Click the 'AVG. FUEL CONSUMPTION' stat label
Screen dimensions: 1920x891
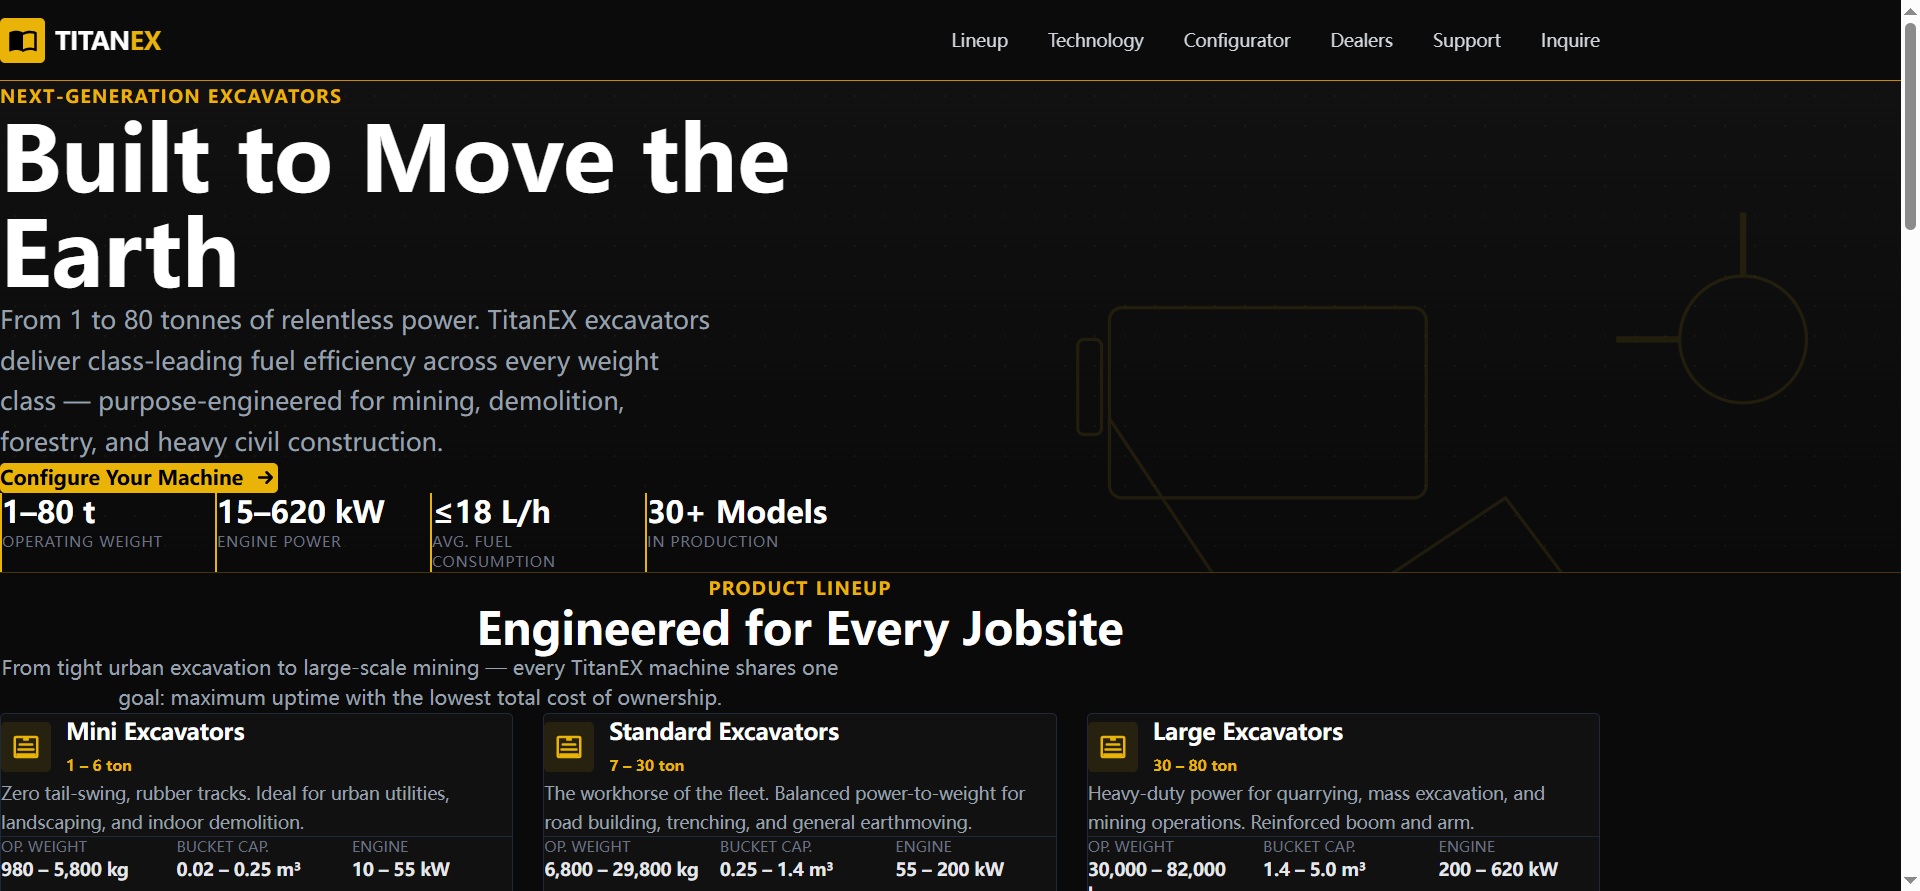[493, 551]
